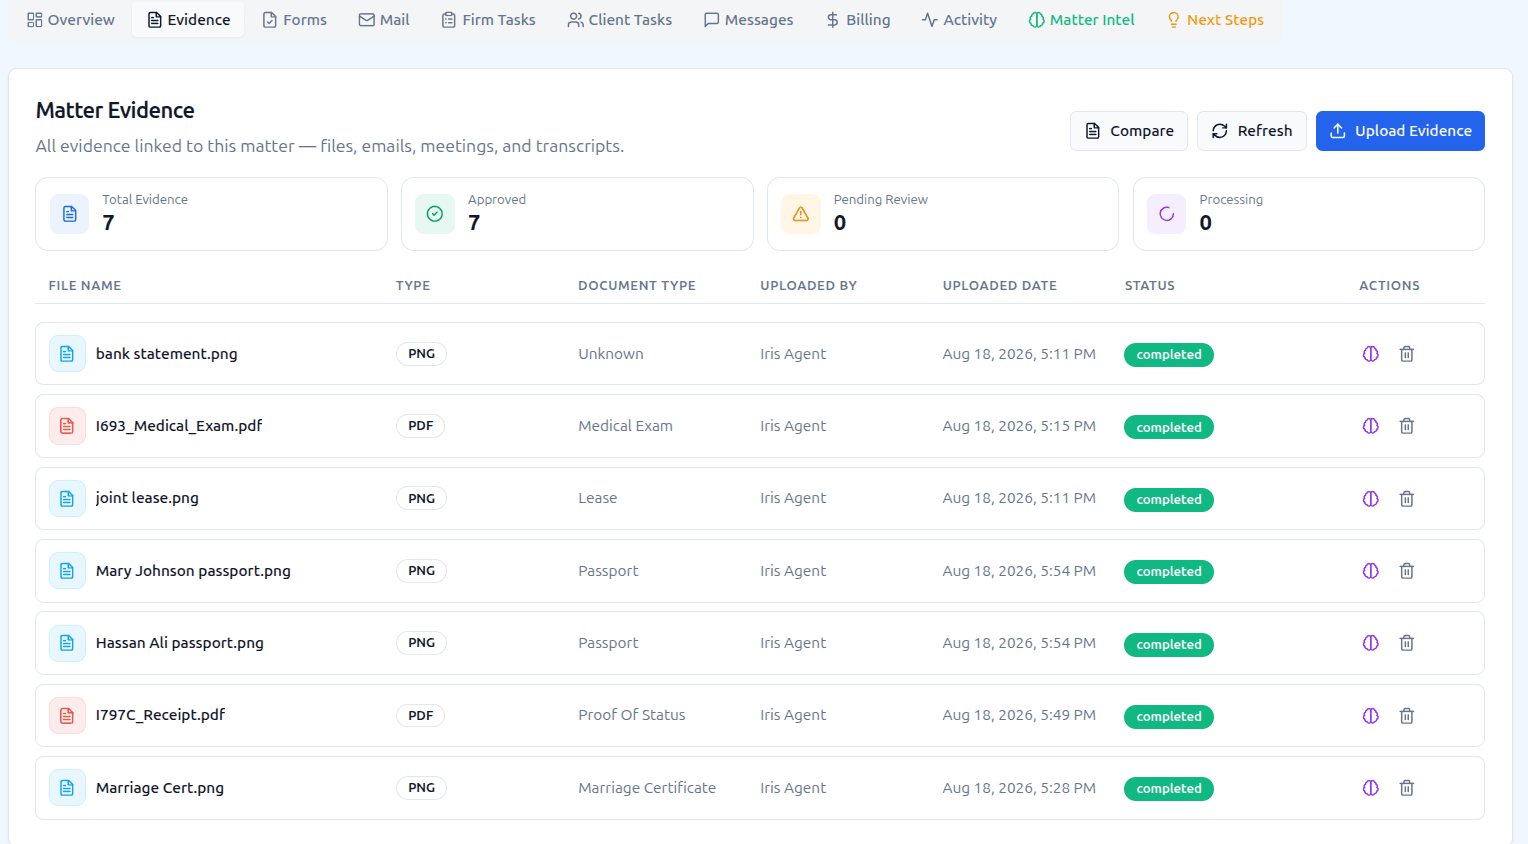Viewport: 1528px width, 844px height.
Task: Switch to the Overview tab
Action: coord(71,20)
